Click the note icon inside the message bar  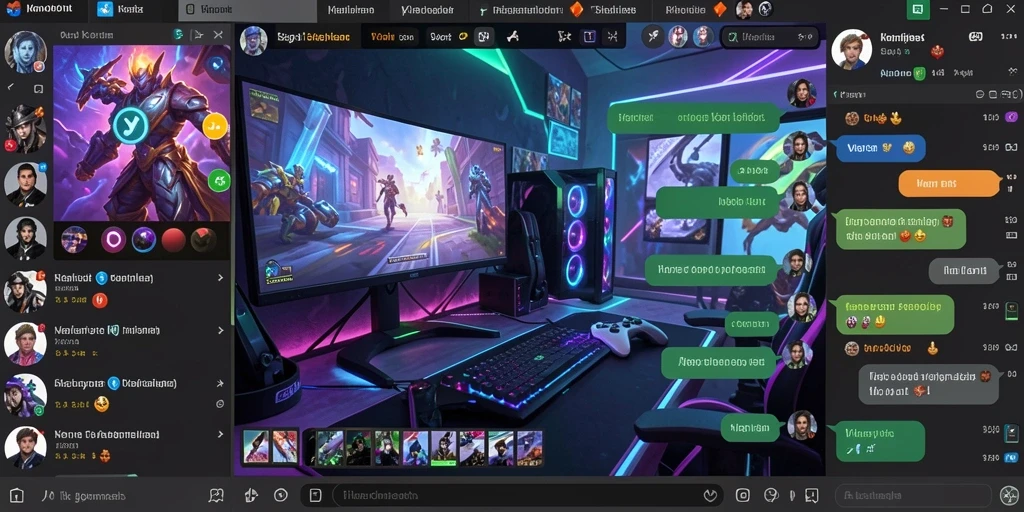(315, 495)
